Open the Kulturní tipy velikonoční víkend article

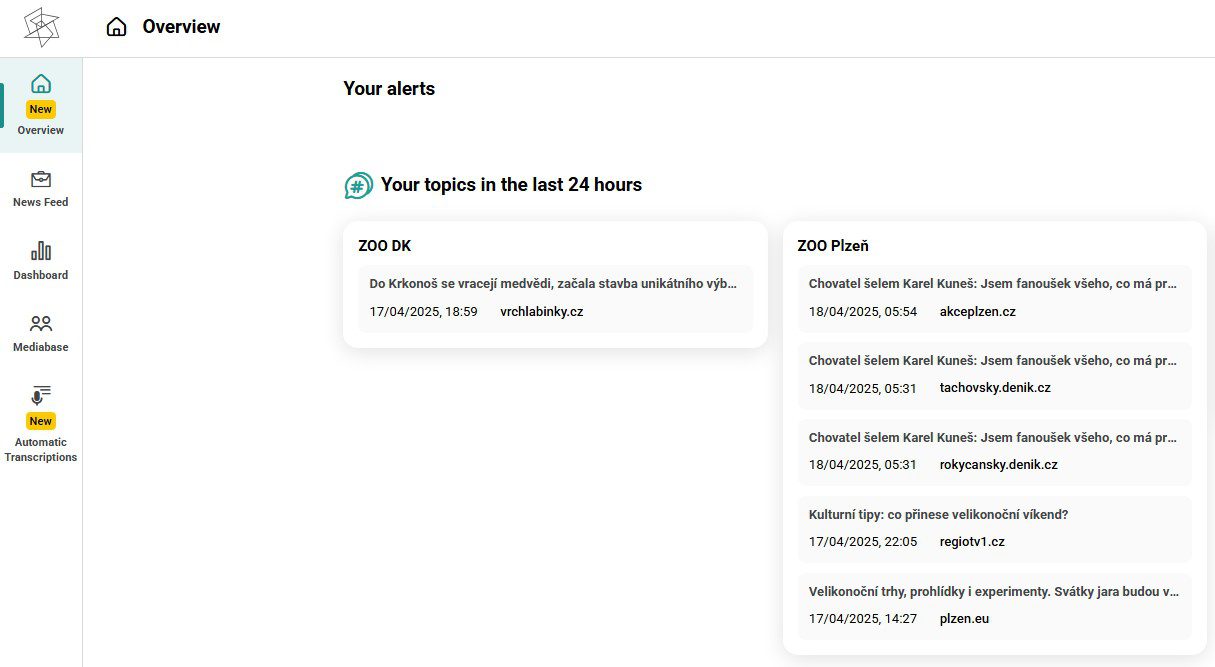coord(938,514)
